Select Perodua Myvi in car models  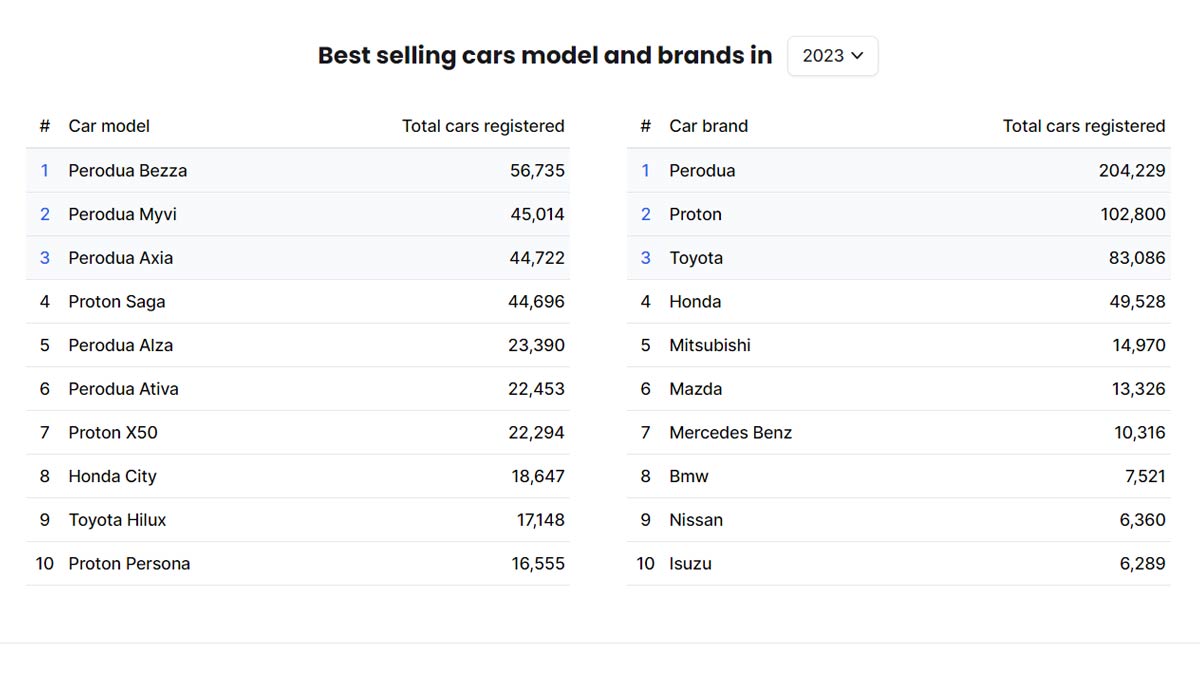click(x=123, y=214)
